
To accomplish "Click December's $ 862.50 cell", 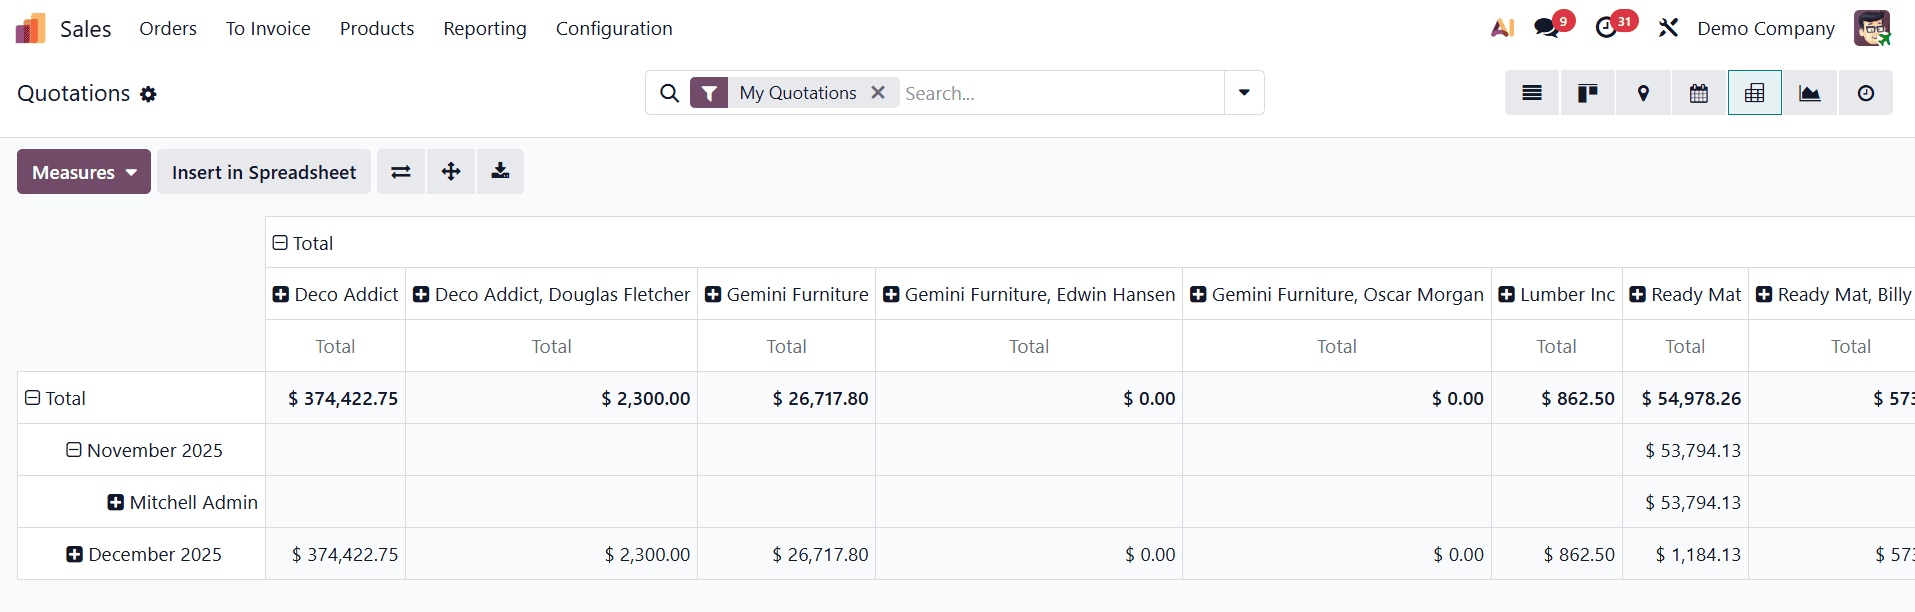I will (1556, 554).
